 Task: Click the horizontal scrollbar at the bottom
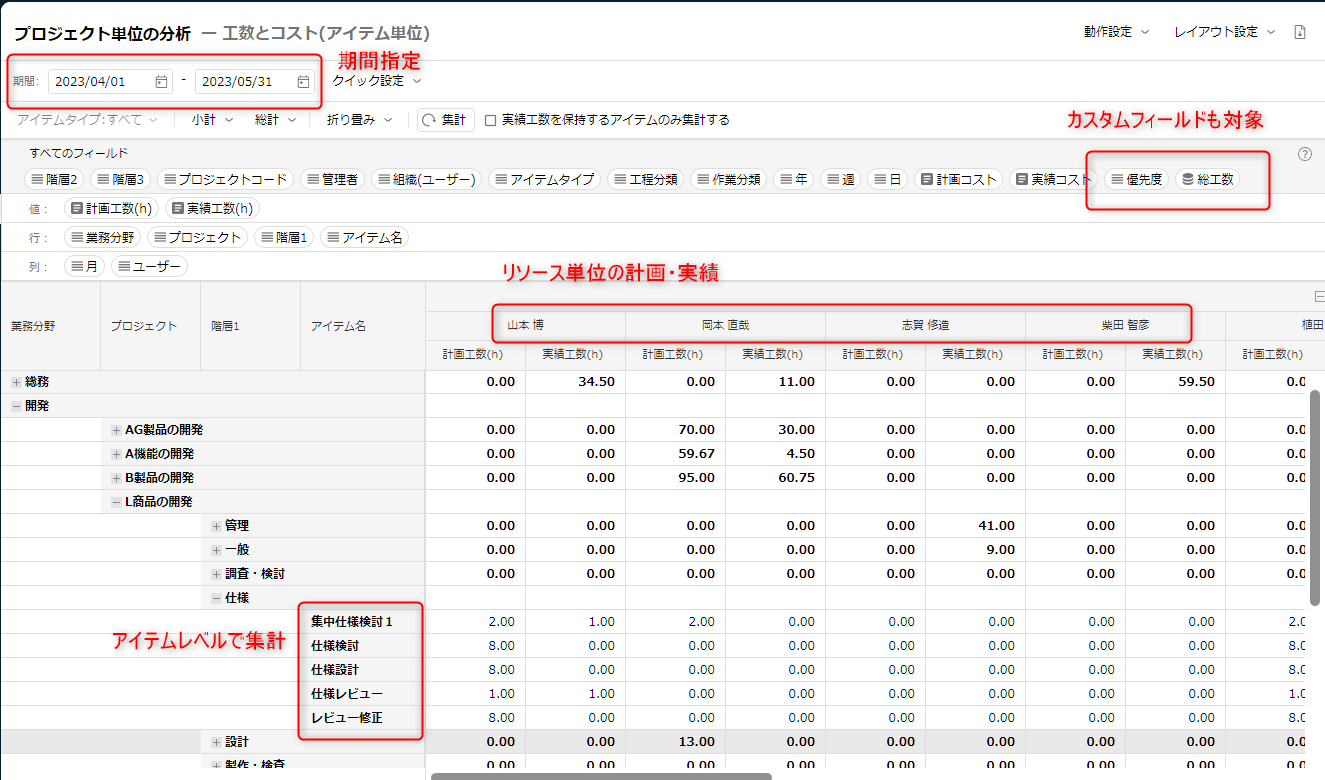click(600, 776)
